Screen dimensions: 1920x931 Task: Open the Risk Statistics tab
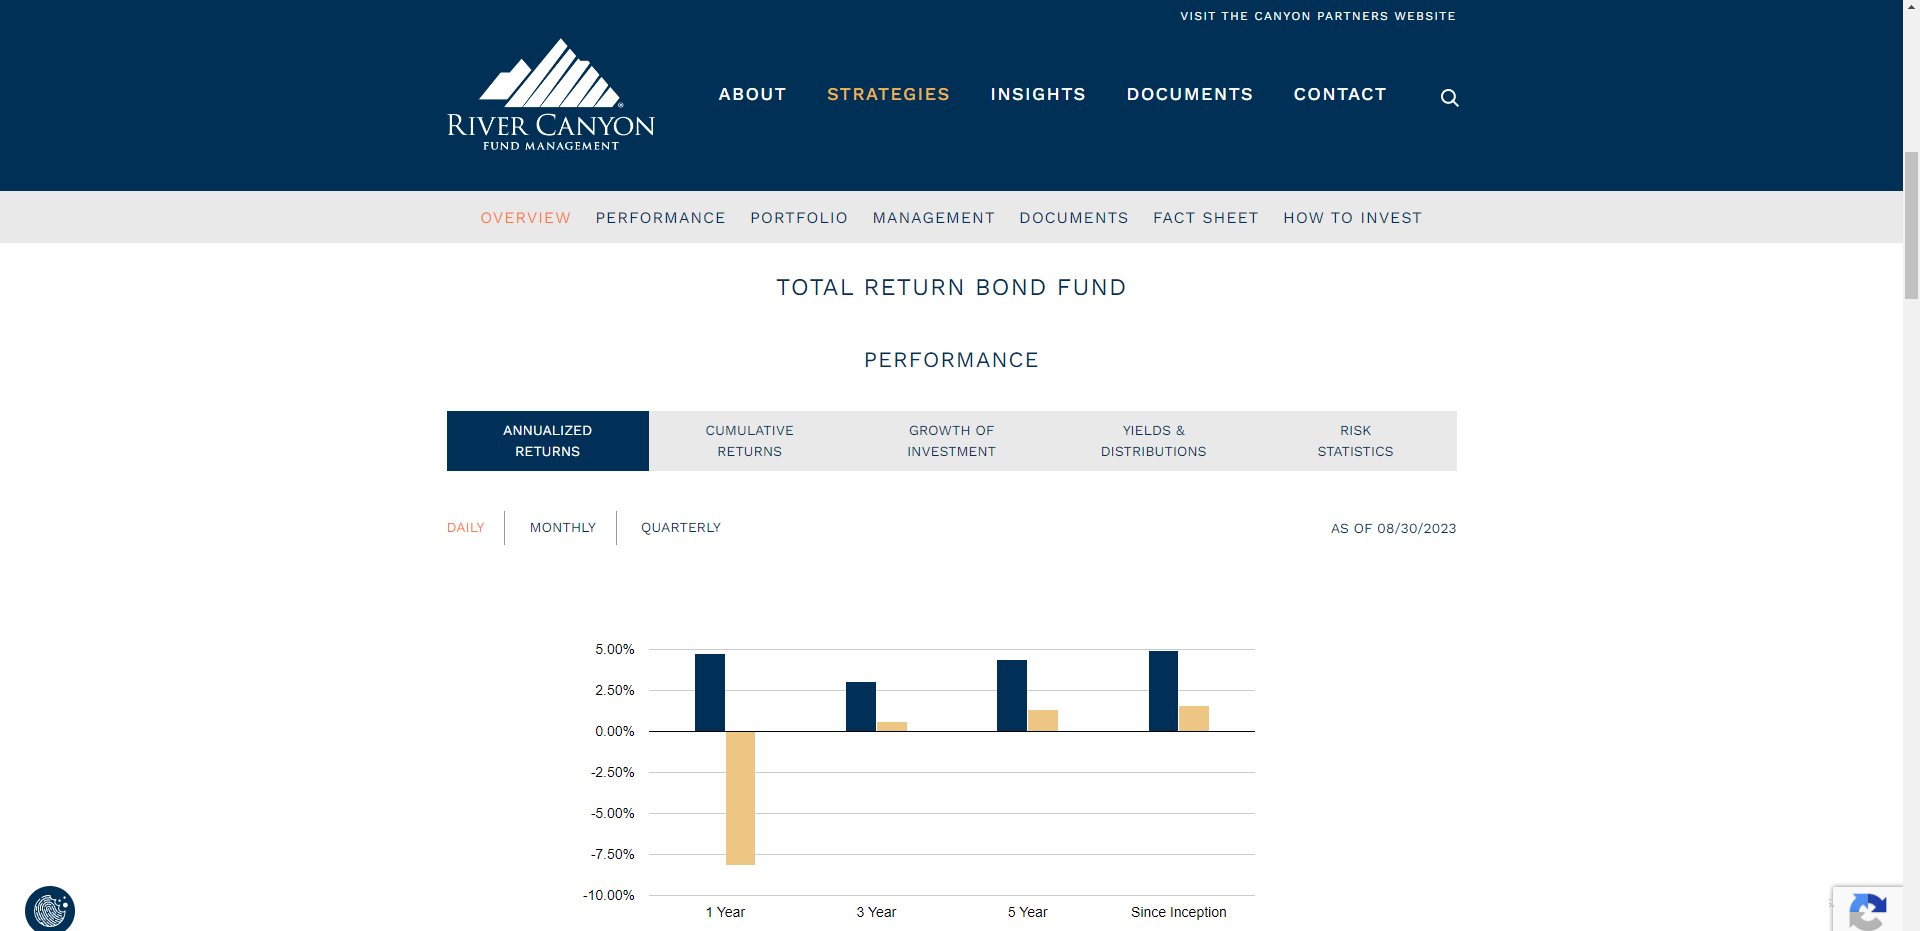[x=1355, y=441]
